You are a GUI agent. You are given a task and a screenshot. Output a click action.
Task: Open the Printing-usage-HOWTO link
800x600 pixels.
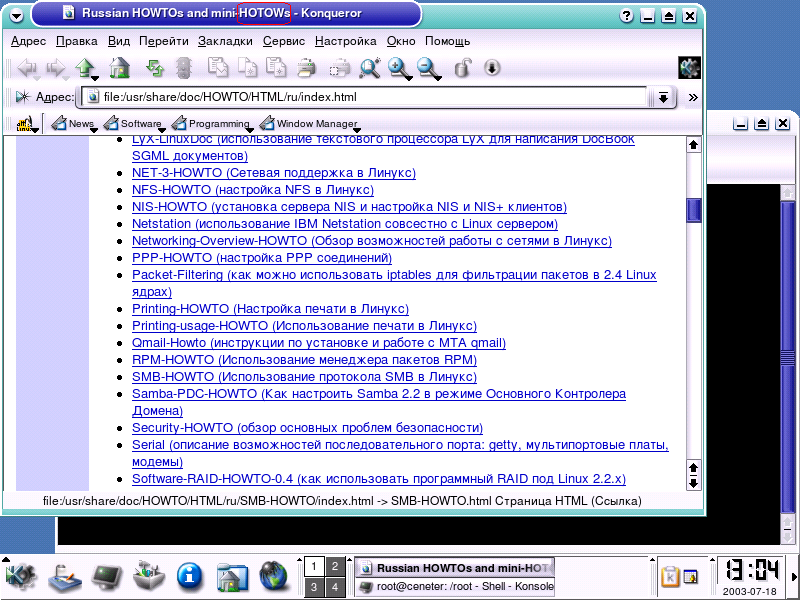(x=304, y=326)
